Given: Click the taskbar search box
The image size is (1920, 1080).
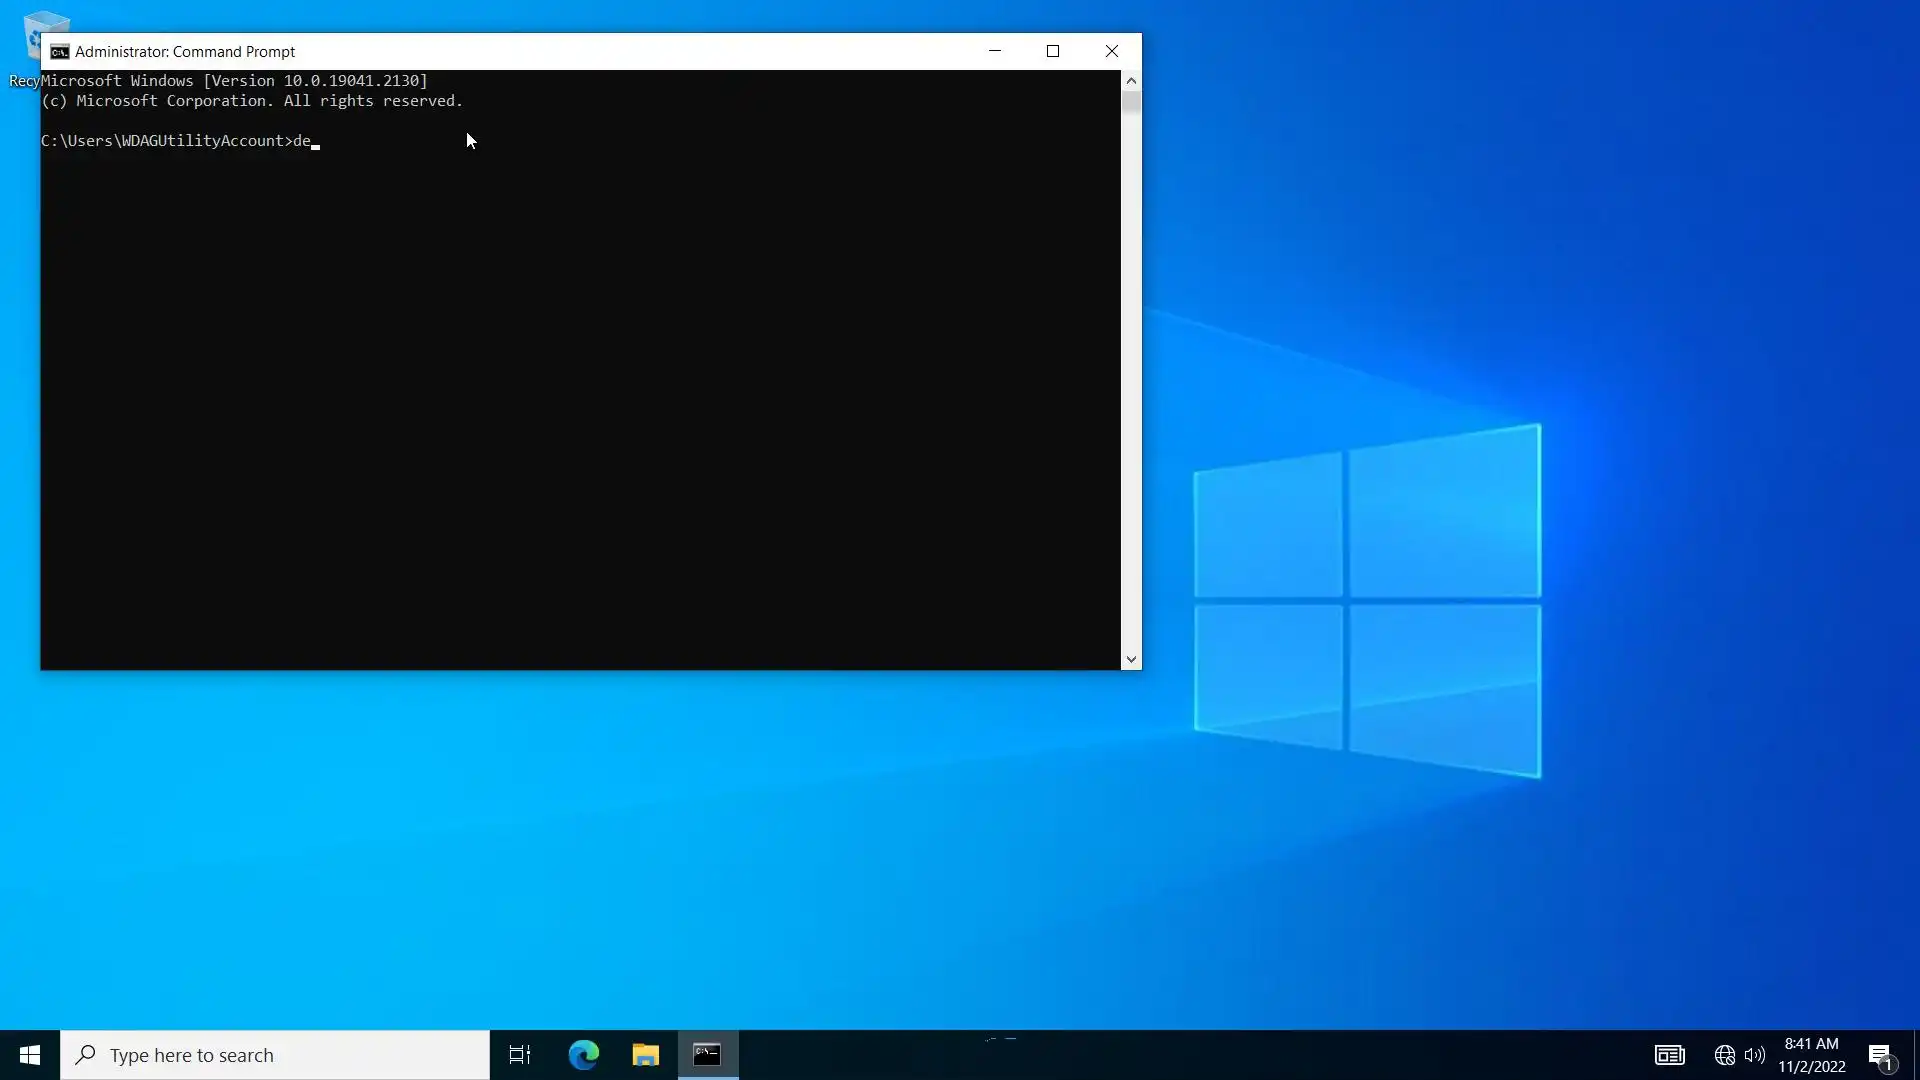Looking at the screenshot, I should point(275,1055).
